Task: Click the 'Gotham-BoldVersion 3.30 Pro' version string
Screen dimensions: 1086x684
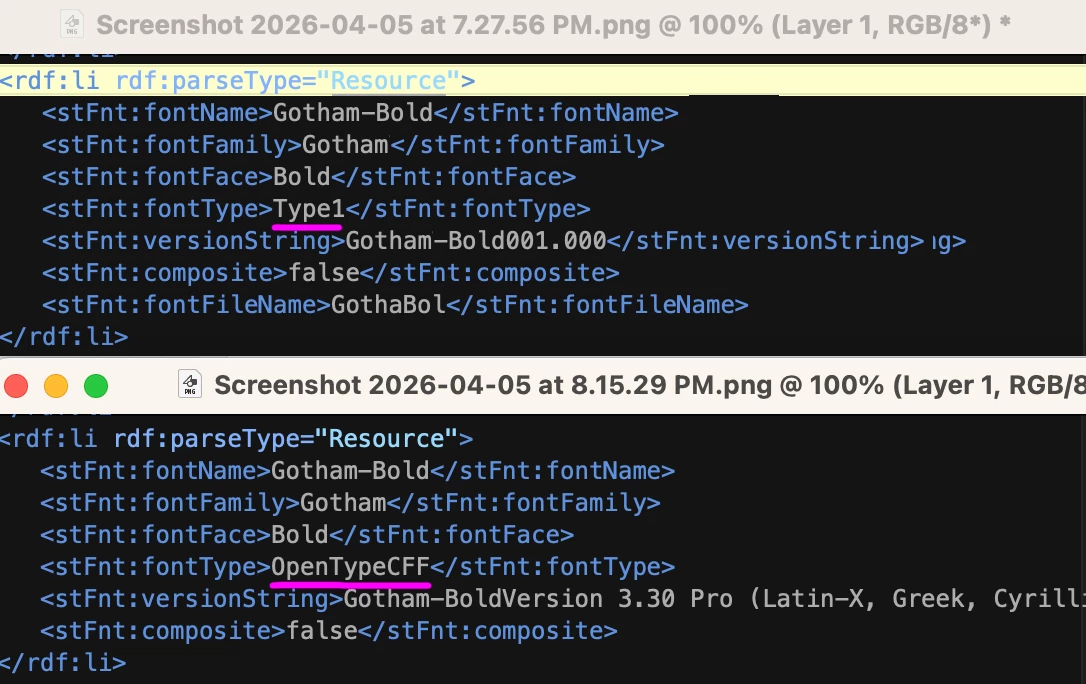Action: click(x=537, y=599)
